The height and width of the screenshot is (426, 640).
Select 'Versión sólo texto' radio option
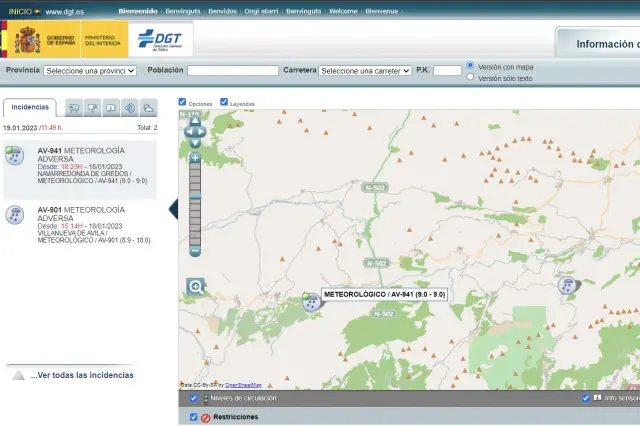(x=471, y=77)
